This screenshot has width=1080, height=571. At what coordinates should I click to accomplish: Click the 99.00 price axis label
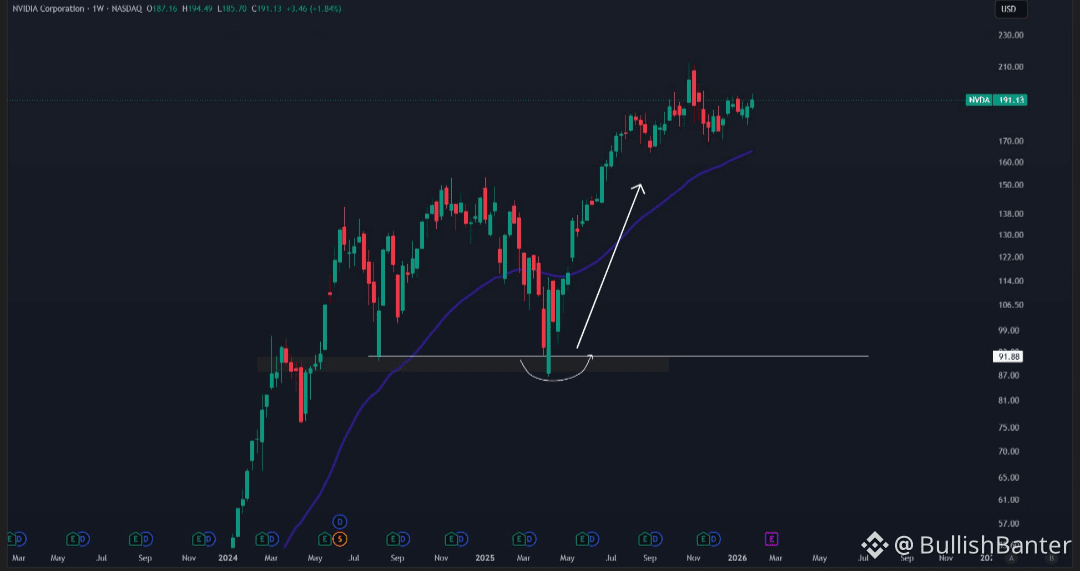coord(1010,331)
